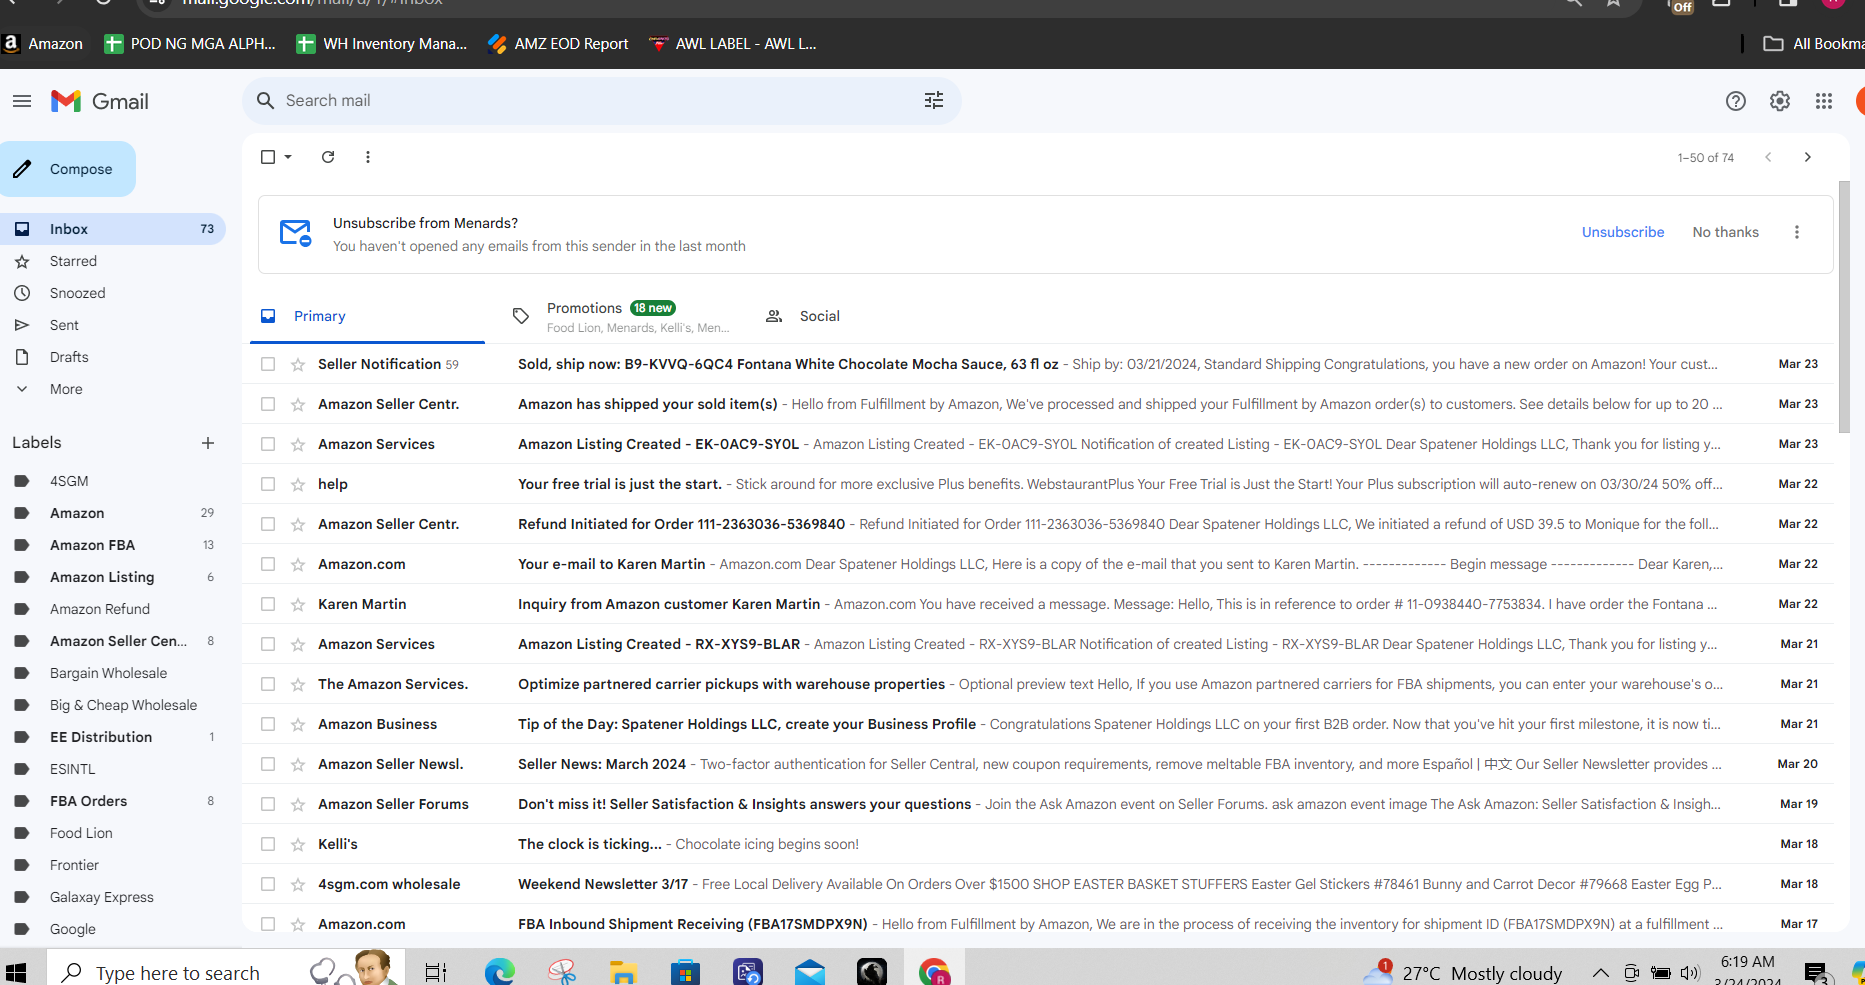Open the toolbar More options menu
Screen dimensions: 1865x985
click(x=368, y=157)
